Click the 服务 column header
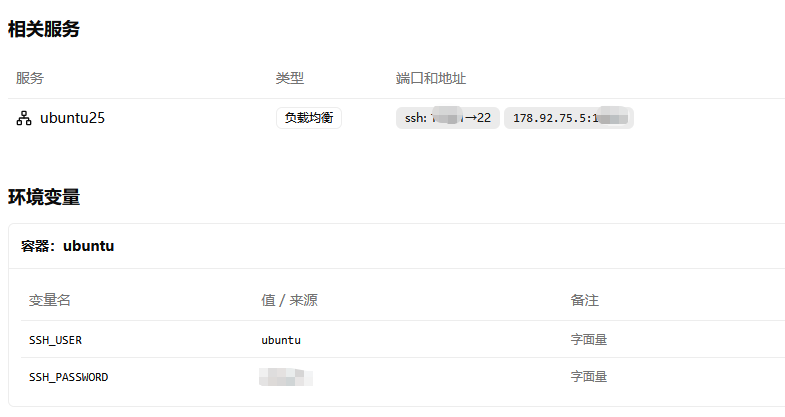Screen dimensions: 785x417 coord(30,78)
